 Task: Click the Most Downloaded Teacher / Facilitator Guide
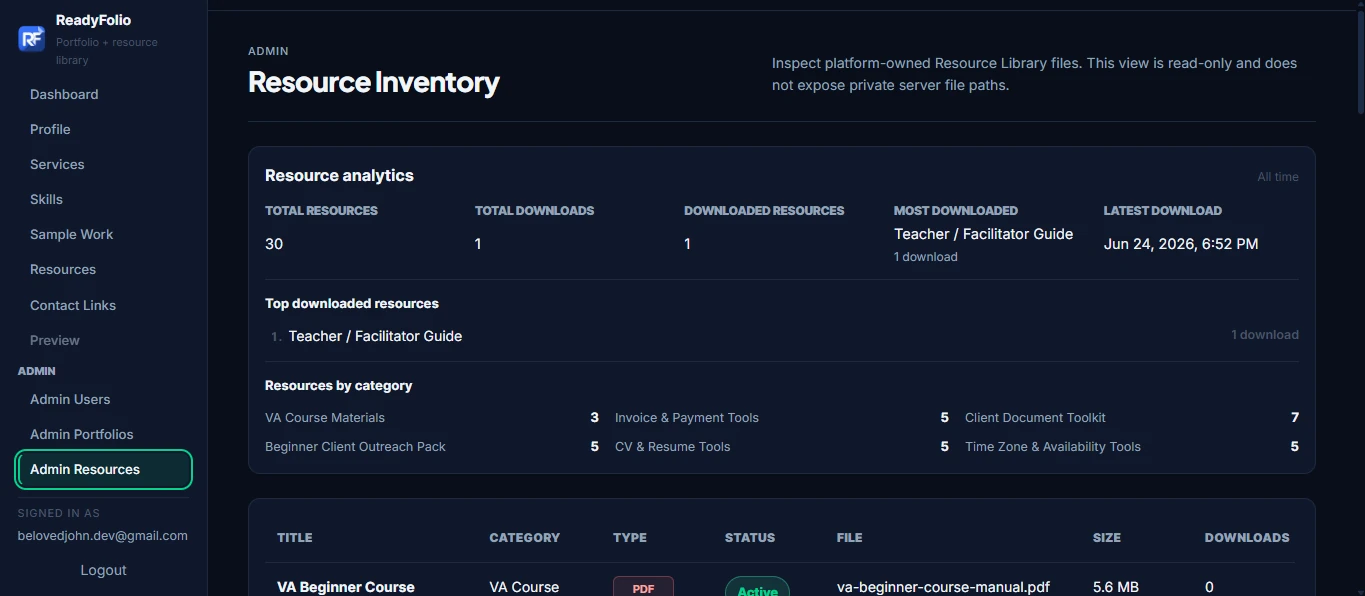point(983,234)
